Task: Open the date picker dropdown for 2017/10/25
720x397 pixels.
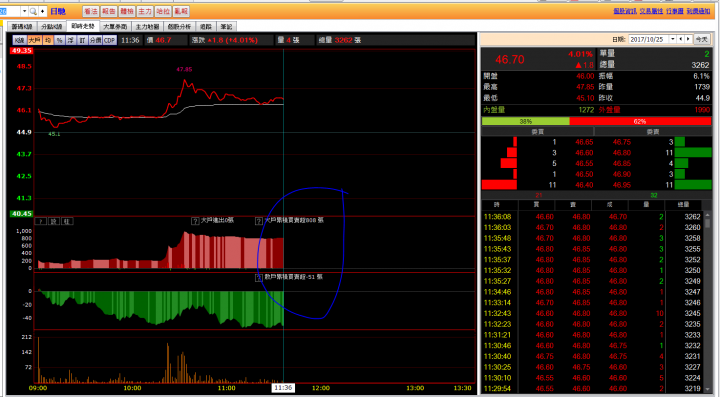Action: [x=673, y=39]
